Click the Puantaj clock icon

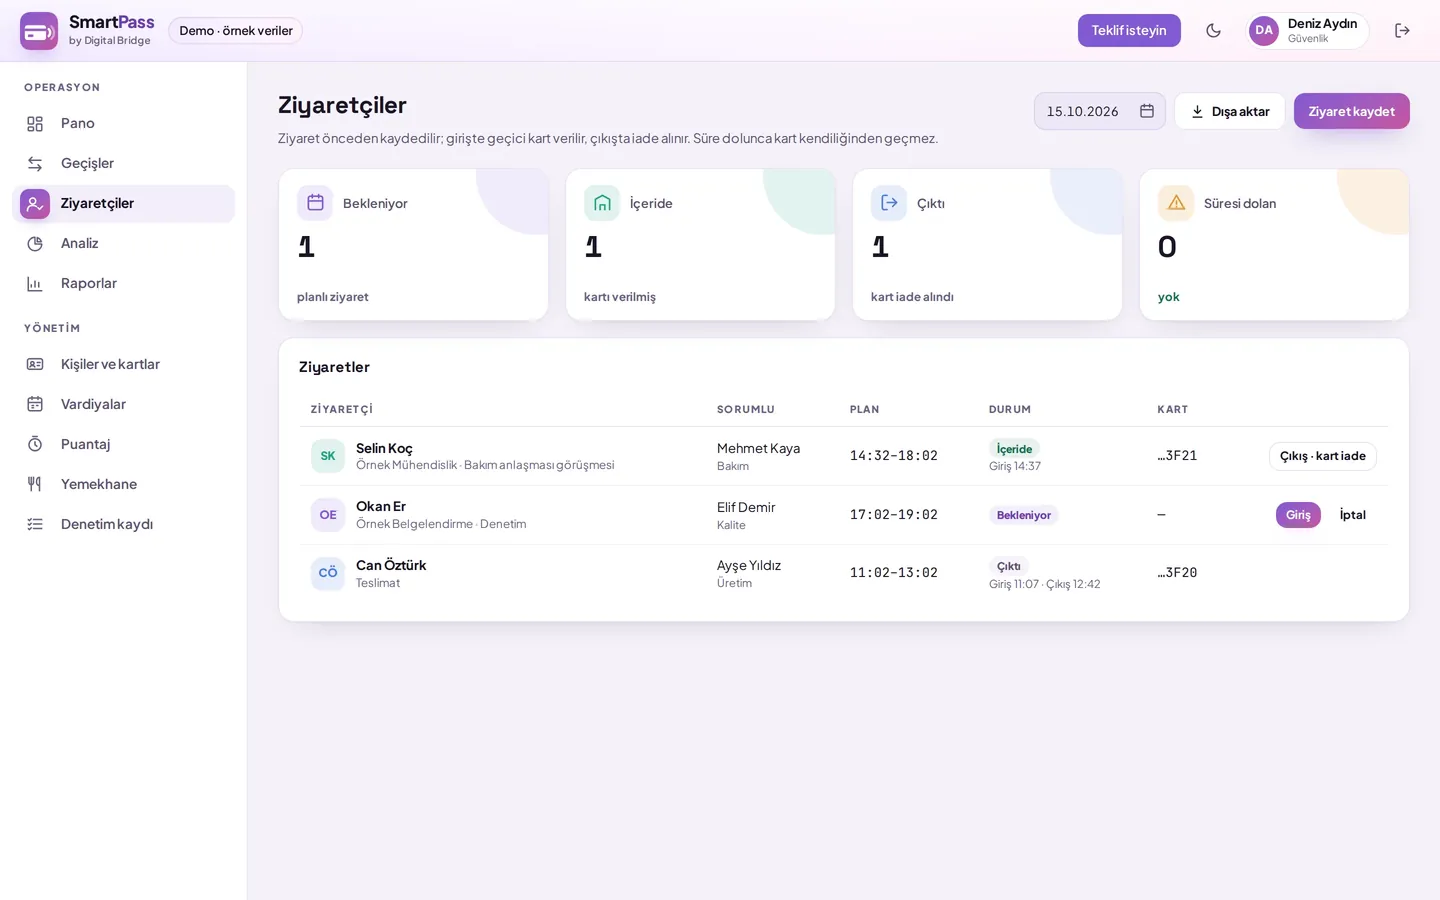[x=35, y=445]
